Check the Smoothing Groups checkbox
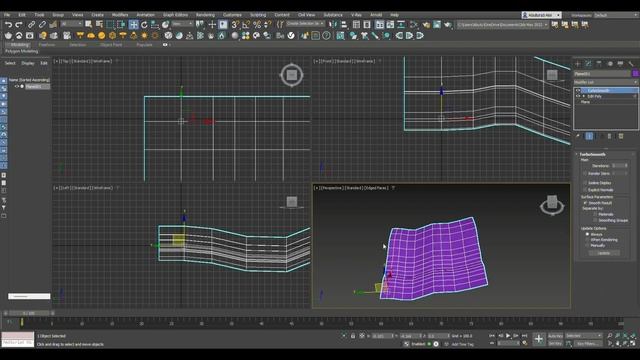The height and width of the screenshot is (360, 640). coord(595,220)
